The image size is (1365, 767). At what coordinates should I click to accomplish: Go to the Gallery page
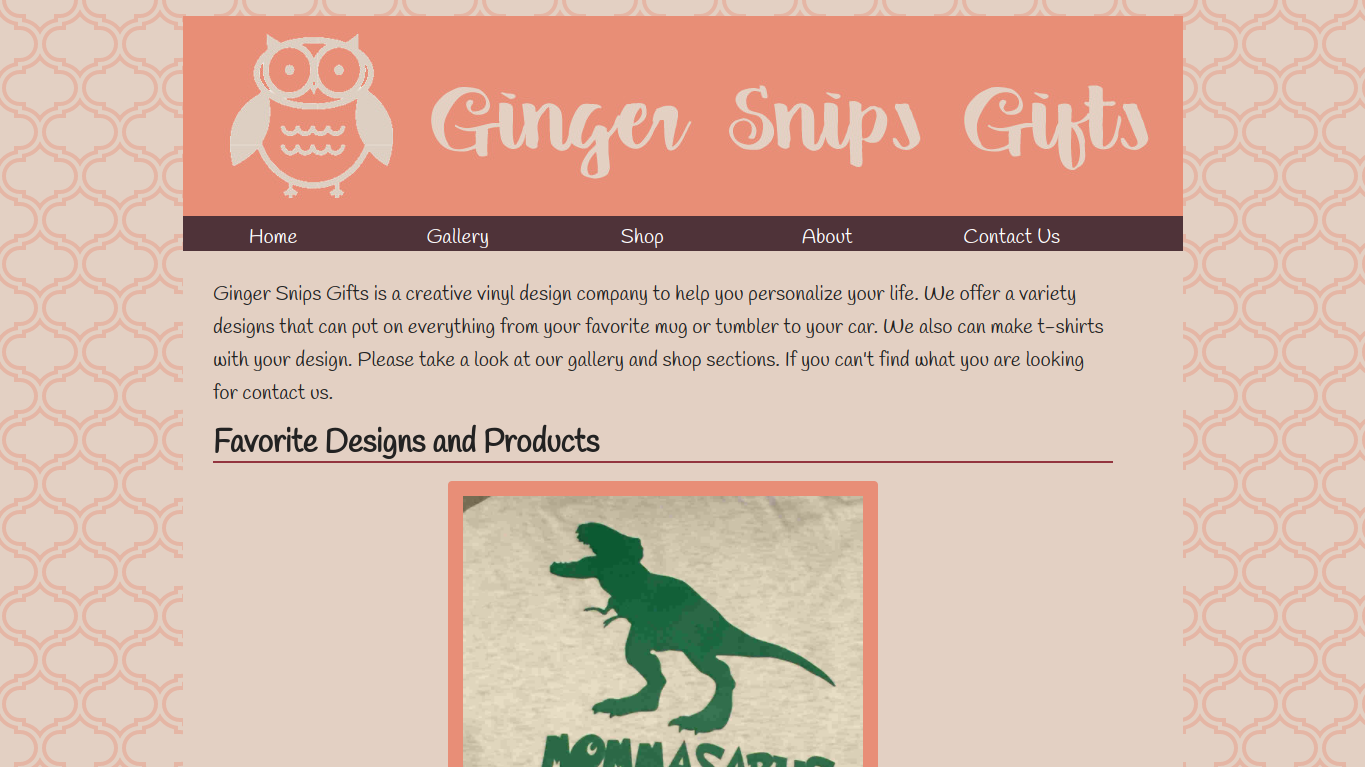457,236
